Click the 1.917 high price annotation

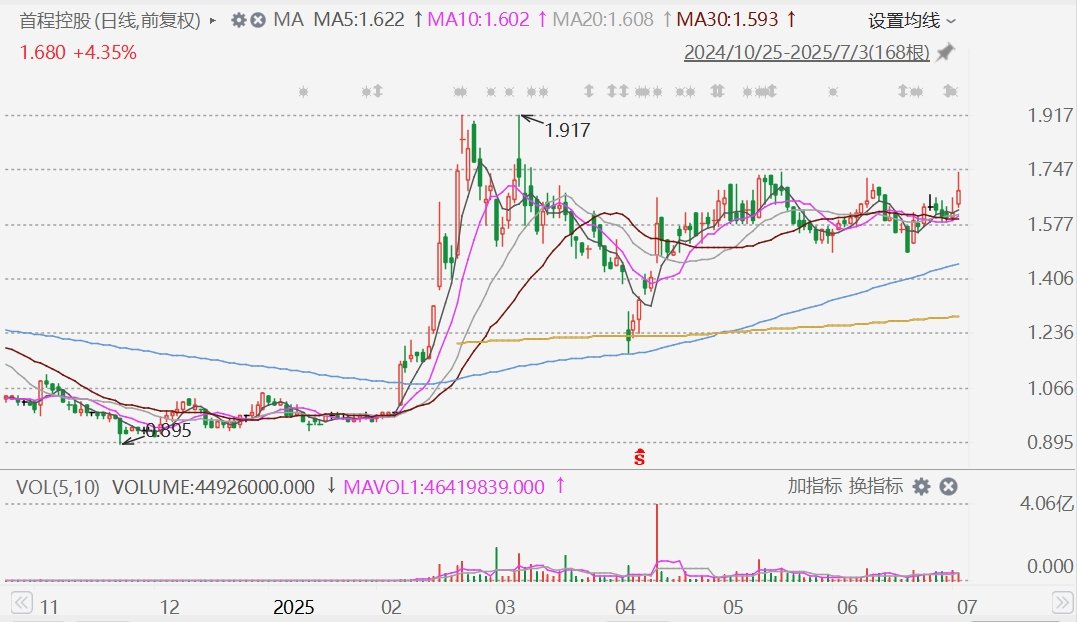click(x=567, y=130)
